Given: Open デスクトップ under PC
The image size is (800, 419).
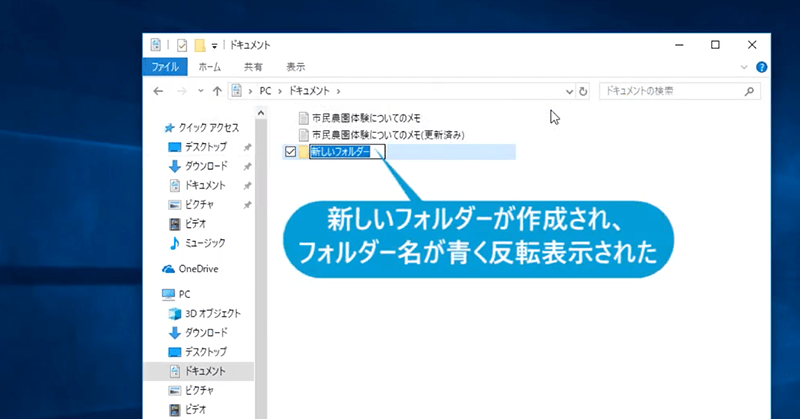Looking at the screenshot, I should click(x=206, y=352).
